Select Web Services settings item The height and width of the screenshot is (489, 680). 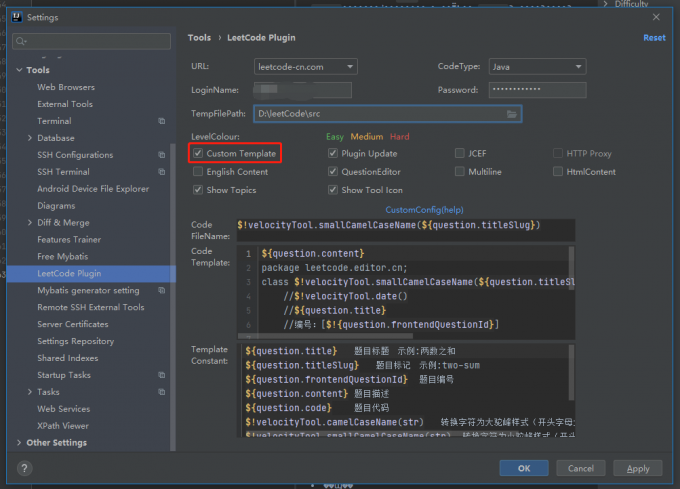[64, 409]
